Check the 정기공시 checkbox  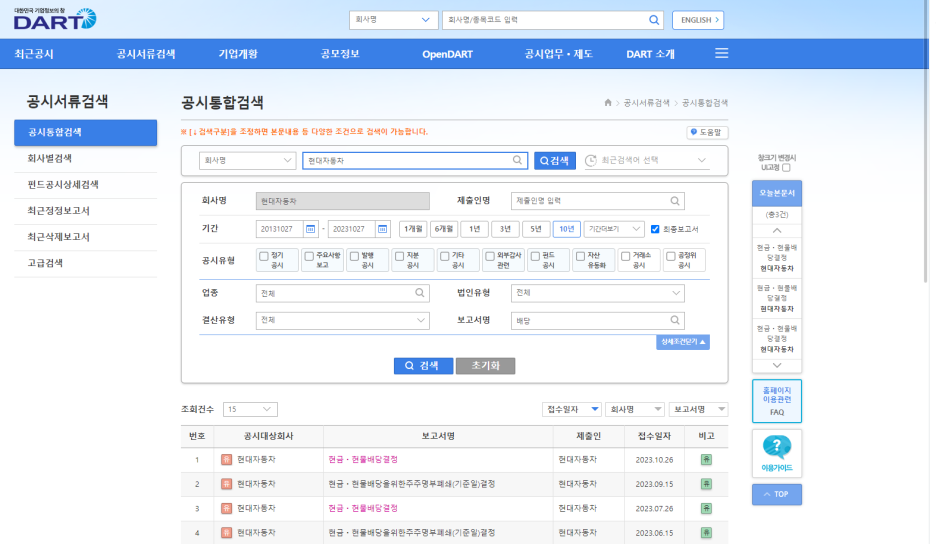264,256
